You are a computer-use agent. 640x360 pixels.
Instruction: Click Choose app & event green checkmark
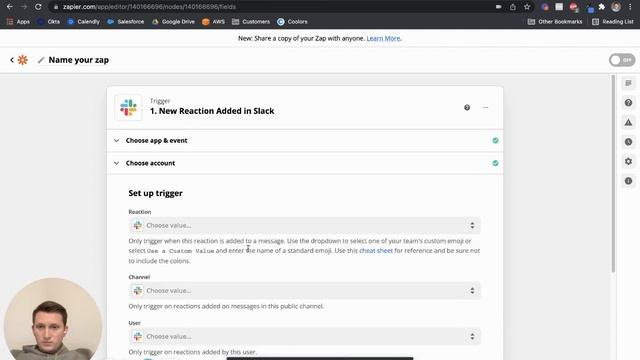[x=495, y=140]
